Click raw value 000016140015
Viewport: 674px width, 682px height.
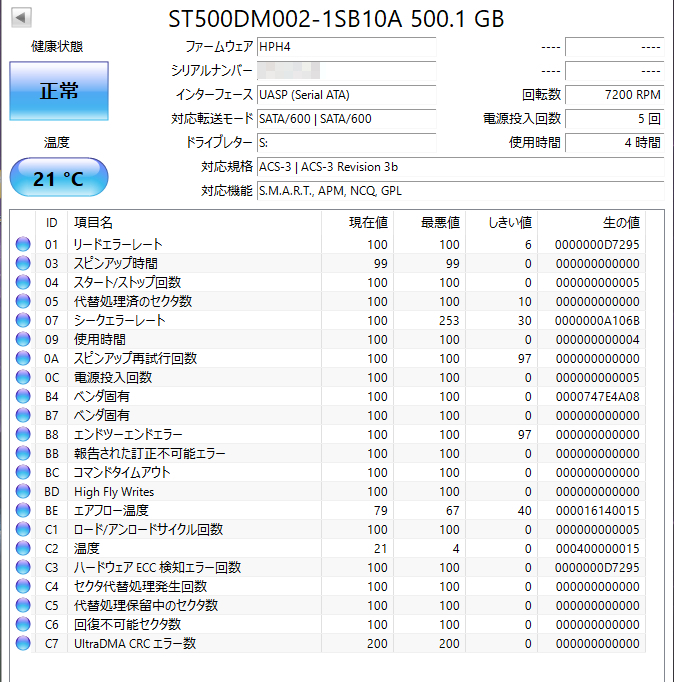(x=597, y=511)
